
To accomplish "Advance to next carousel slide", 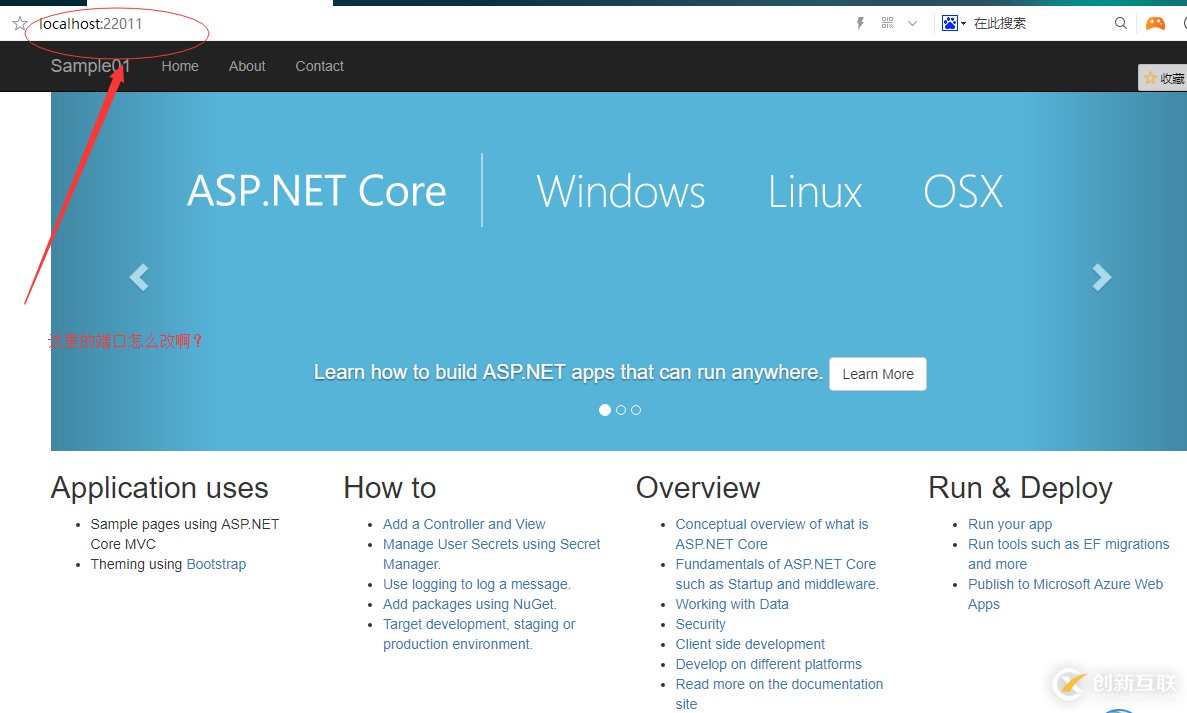I will click(1101, 277).
